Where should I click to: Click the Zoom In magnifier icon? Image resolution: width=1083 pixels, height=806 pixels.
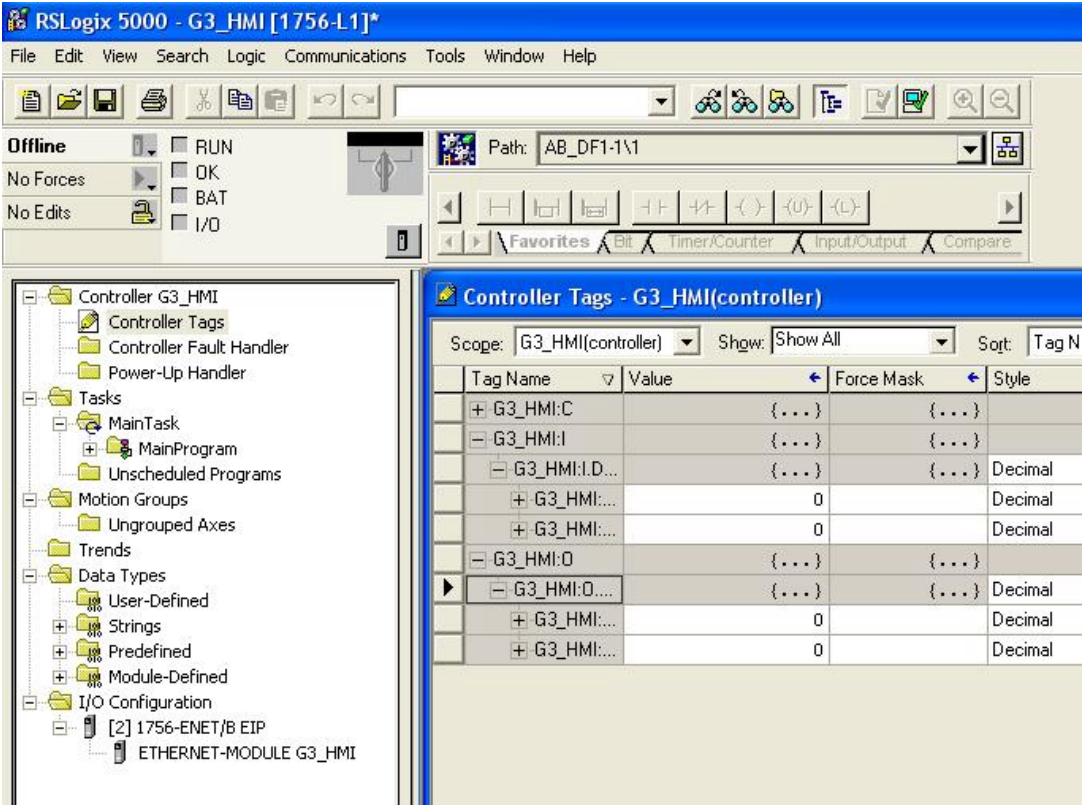pos(964,102)
